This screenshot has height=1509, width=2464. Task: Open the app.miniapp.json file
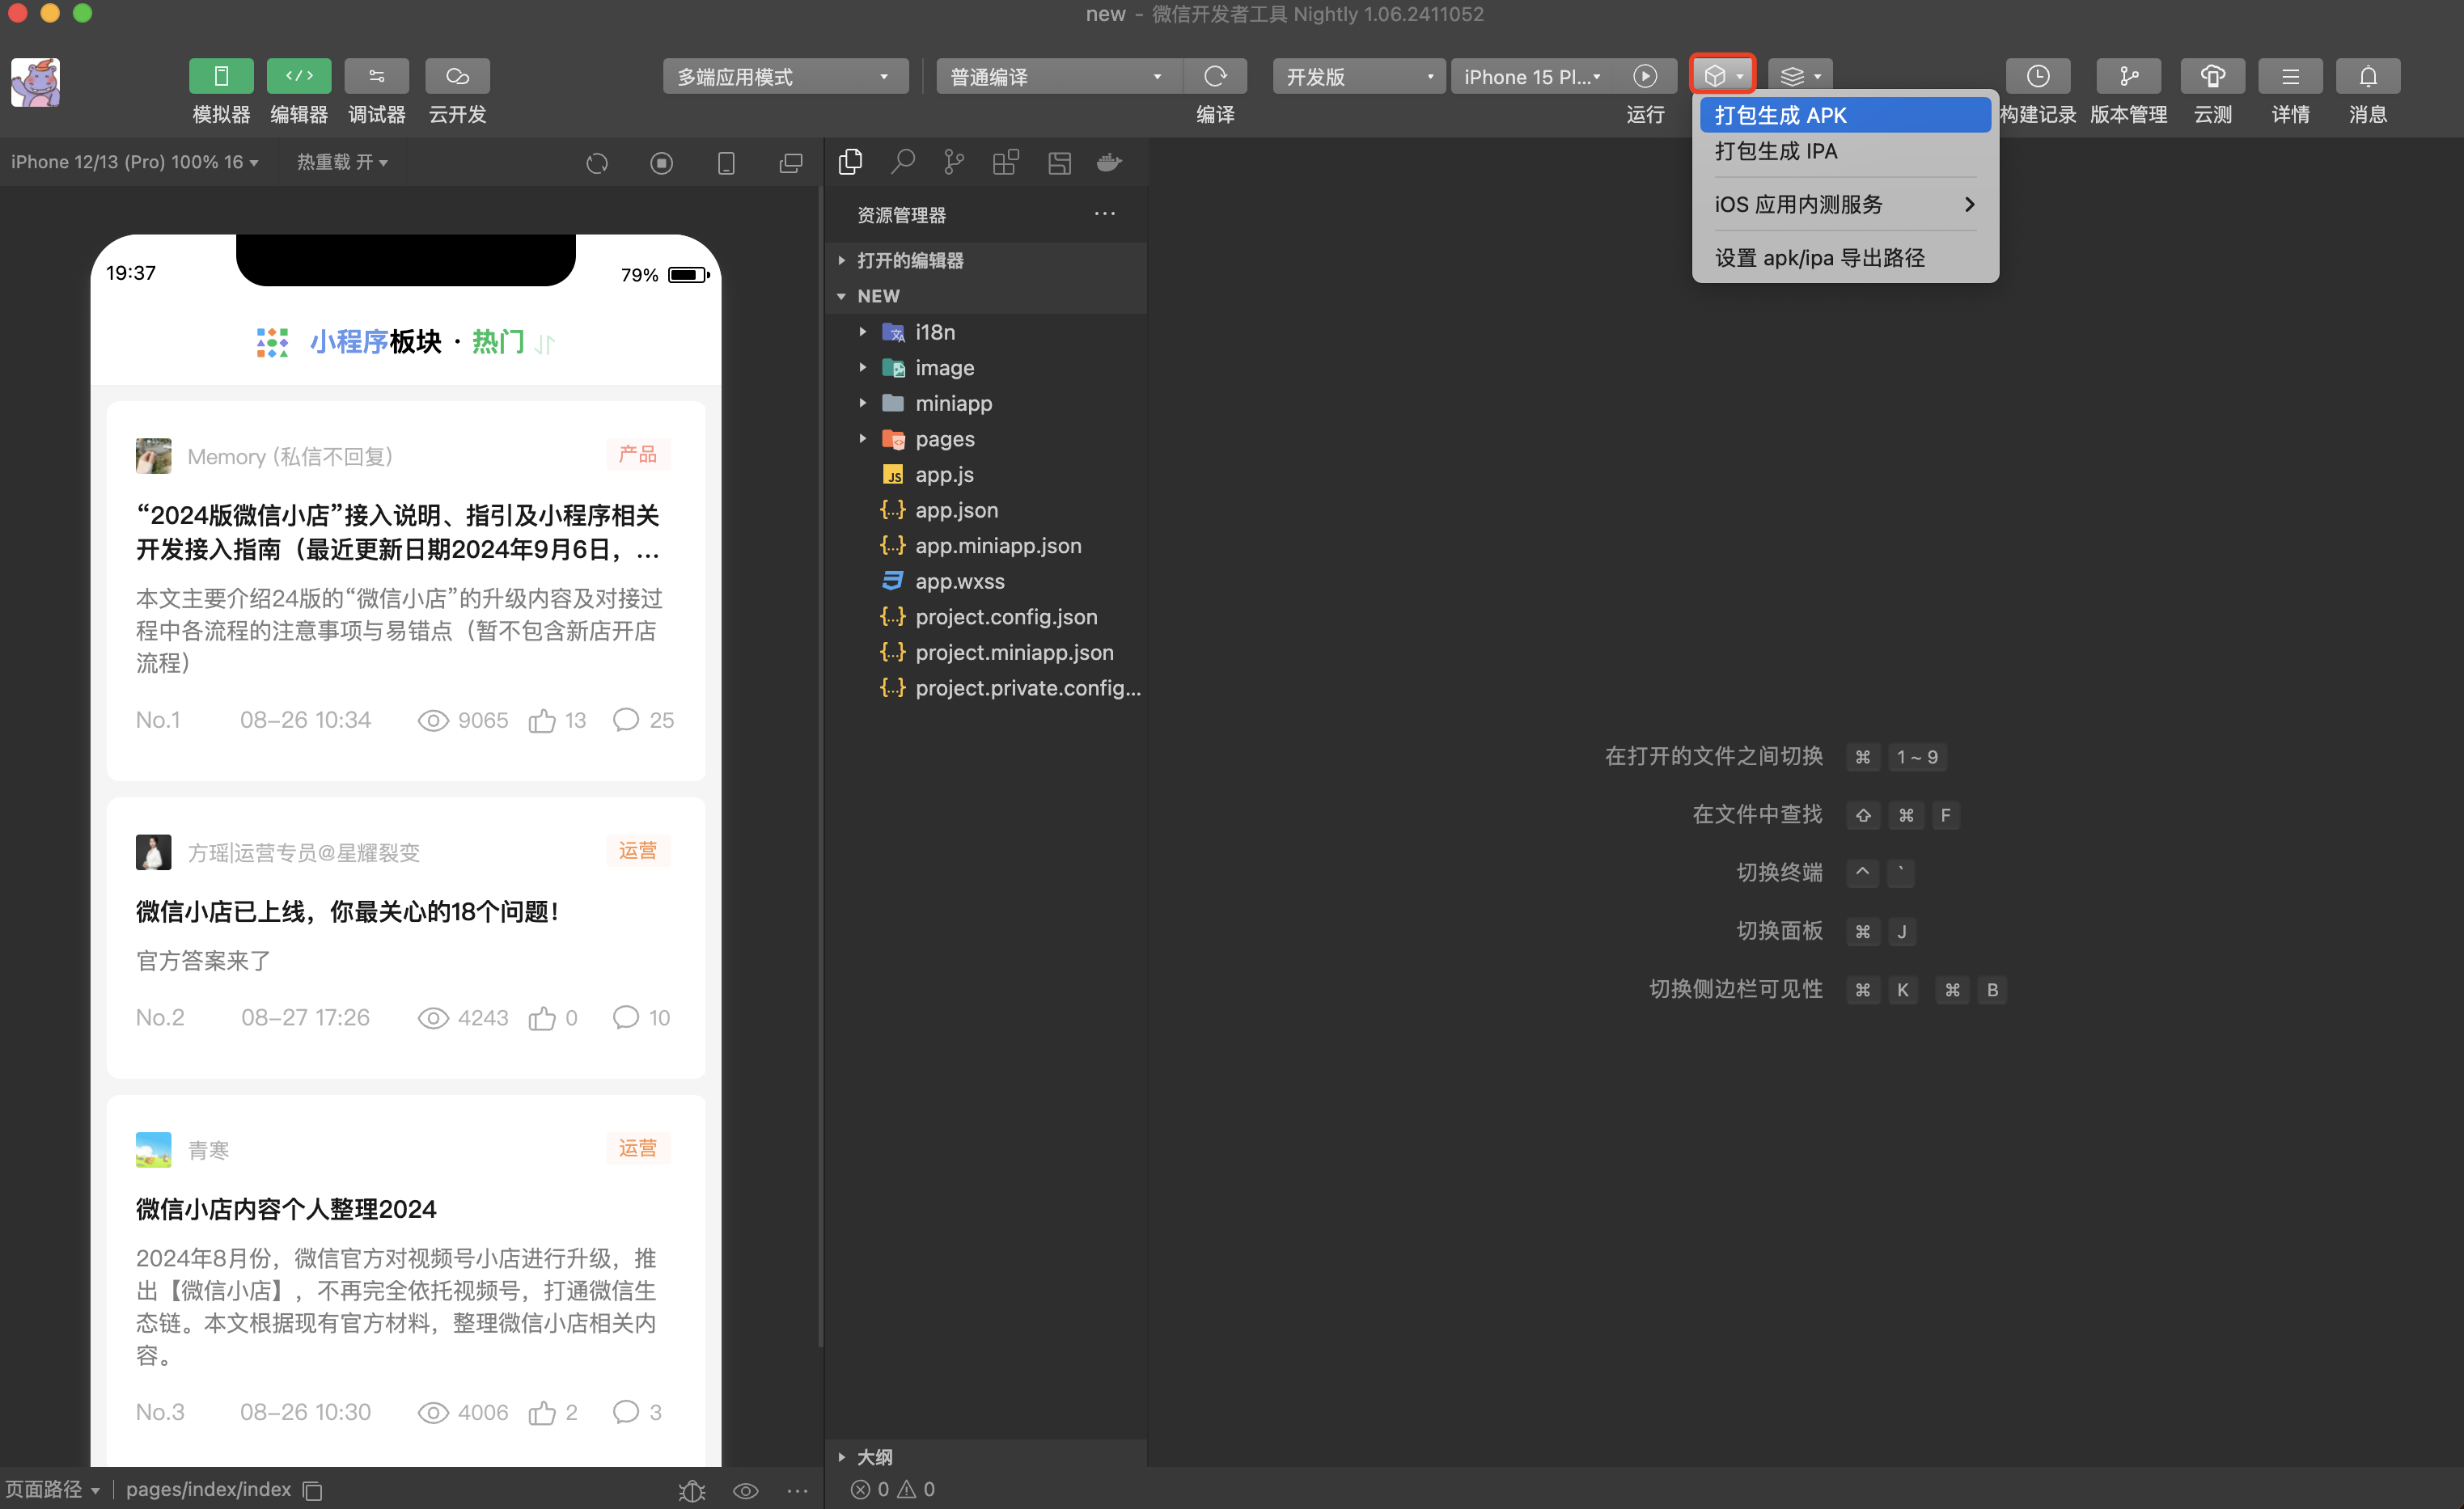[x=986, y=546]
